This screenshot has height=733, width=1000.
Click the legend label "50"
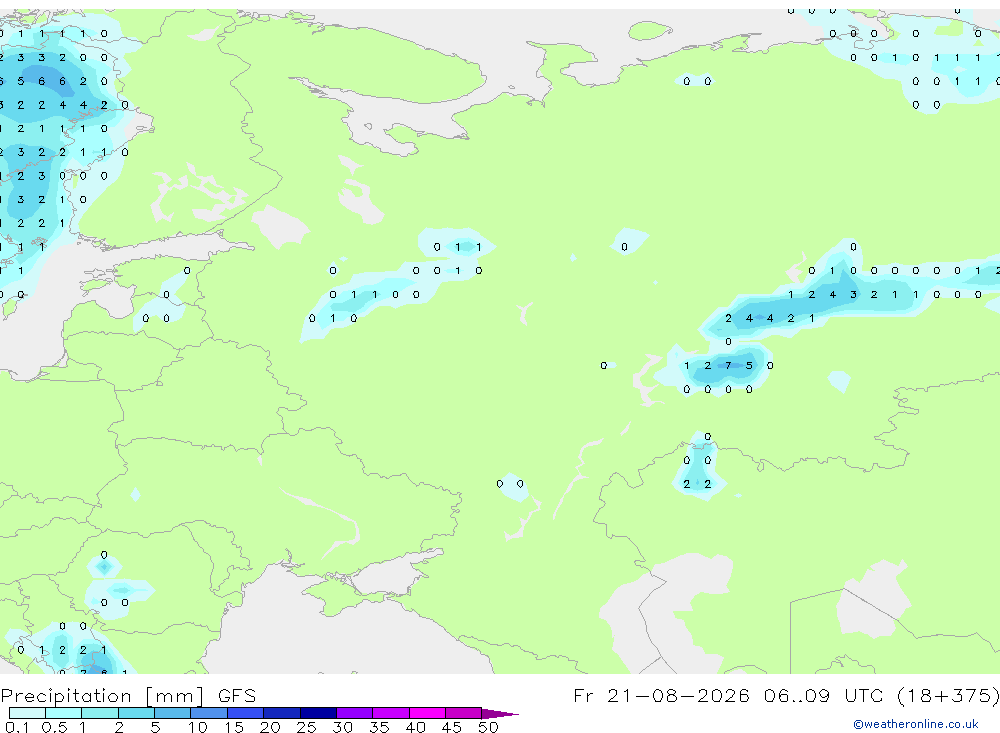(488, 727)
